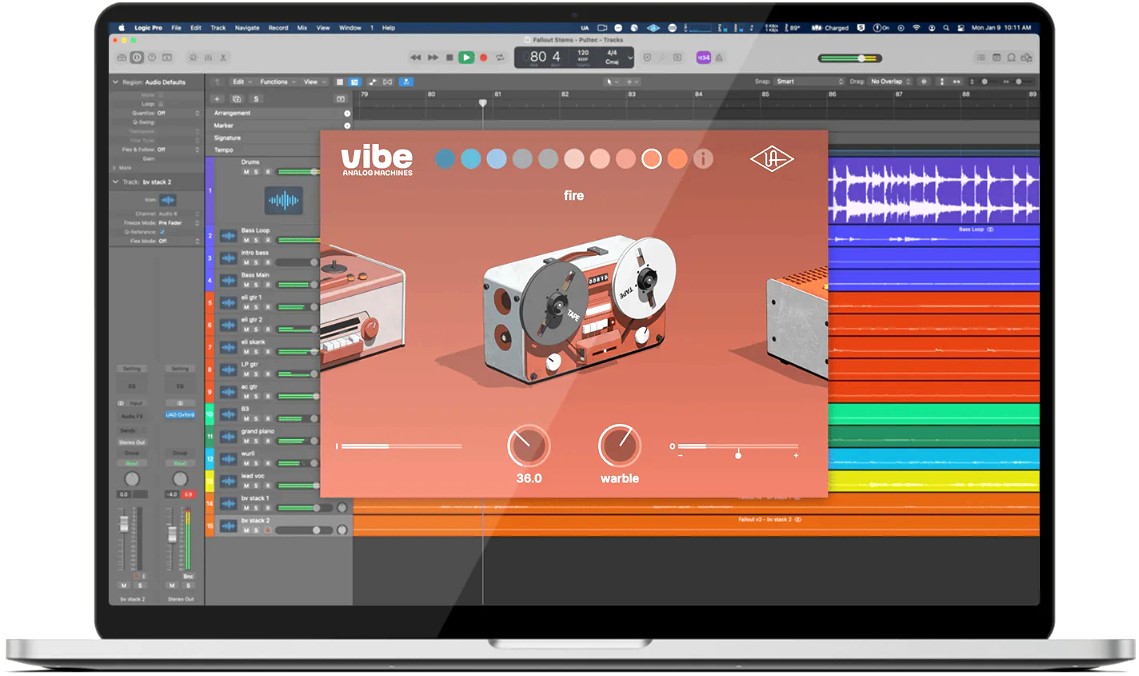Collapse the Track bv stack 2 section
This screenshot has width=1139, height=676.
[x=115, y=182]
